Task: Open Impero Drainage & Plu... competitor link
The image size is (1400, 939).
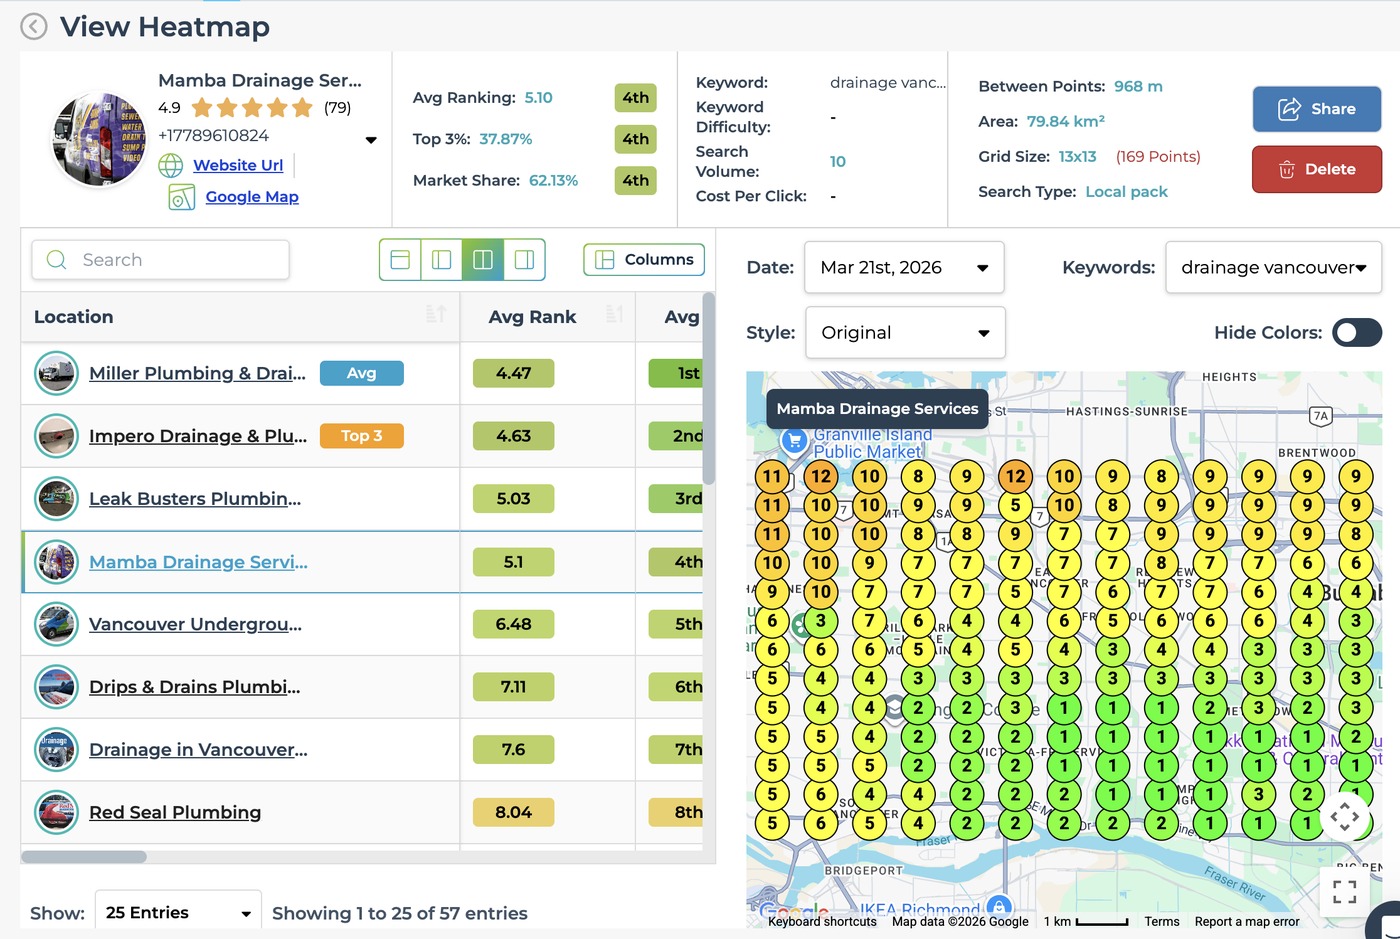Action: point(198,436)
